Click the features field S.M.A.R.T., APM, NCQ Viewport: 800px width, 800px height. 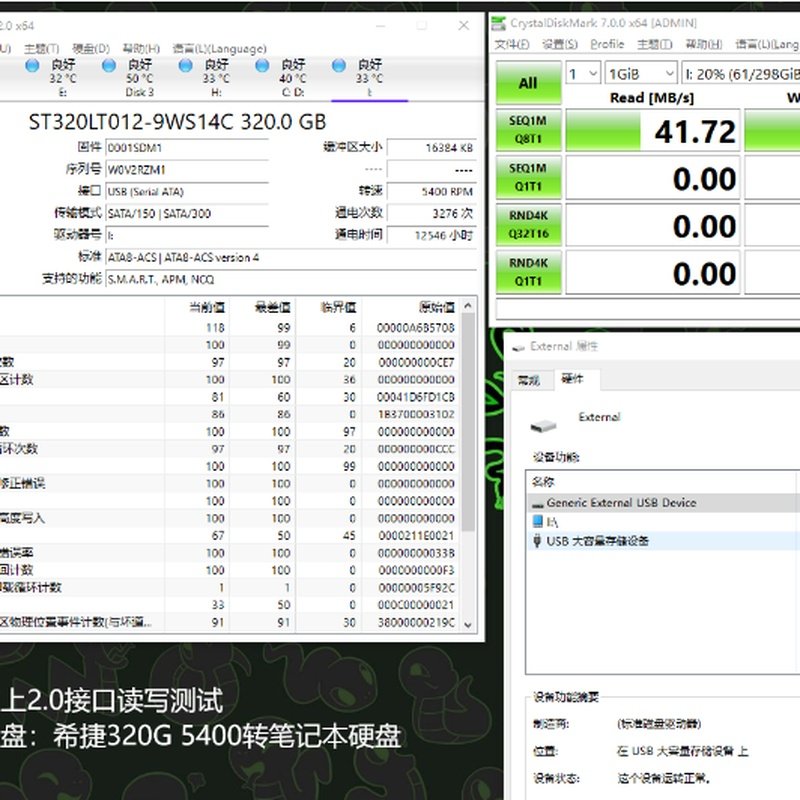291,280
